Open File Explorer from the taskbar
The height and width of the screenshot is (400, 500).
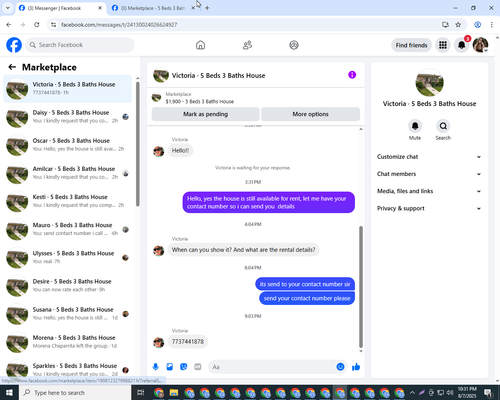pyautogui.click(x=174, y=392)
